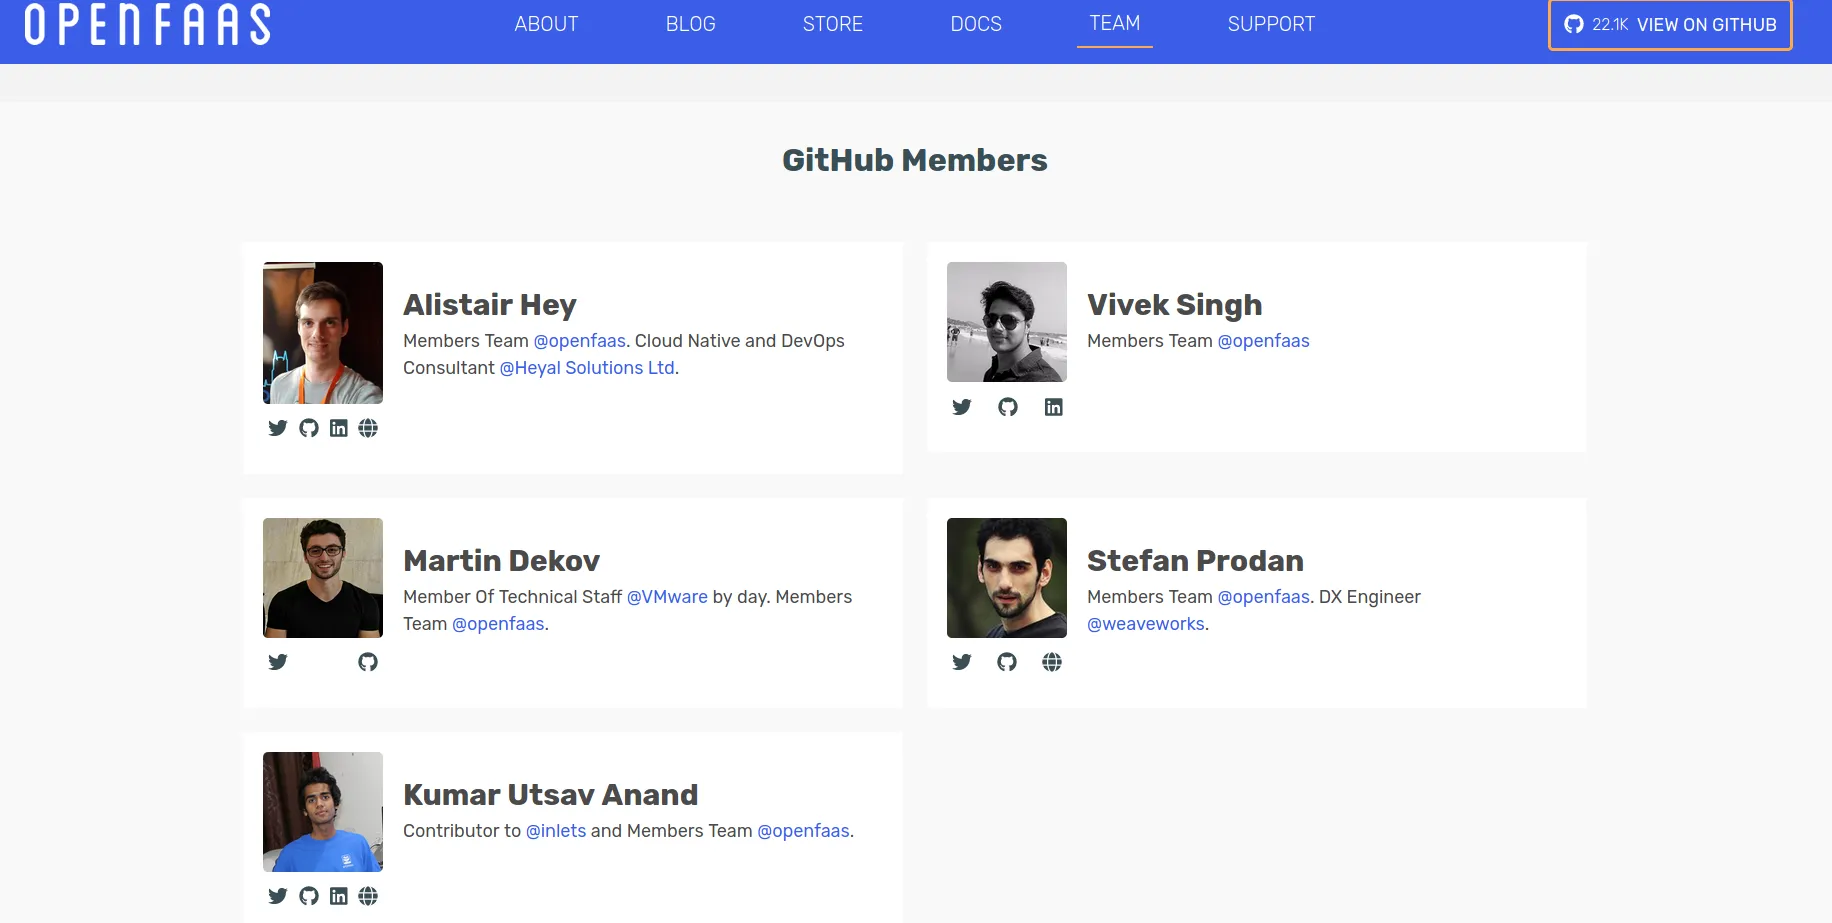Open Alistair Hey's GitHub icon
Image resolution: width=1832 pixels, height=923 pixels.
pyautogui.click(x=309, y=428)
